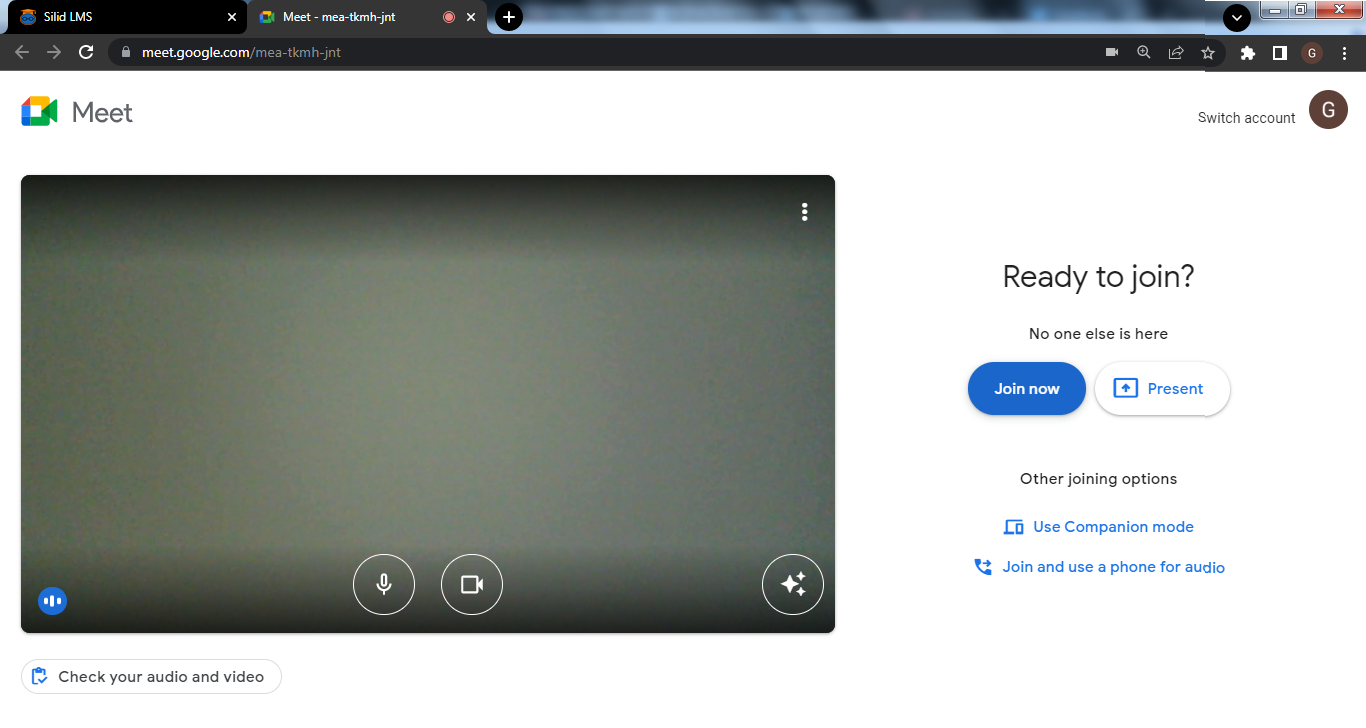Image resolution: width=1366 pixels, height=728 pixels.
Task: Click the blue audio level indicator
Action: pos(52,601)
